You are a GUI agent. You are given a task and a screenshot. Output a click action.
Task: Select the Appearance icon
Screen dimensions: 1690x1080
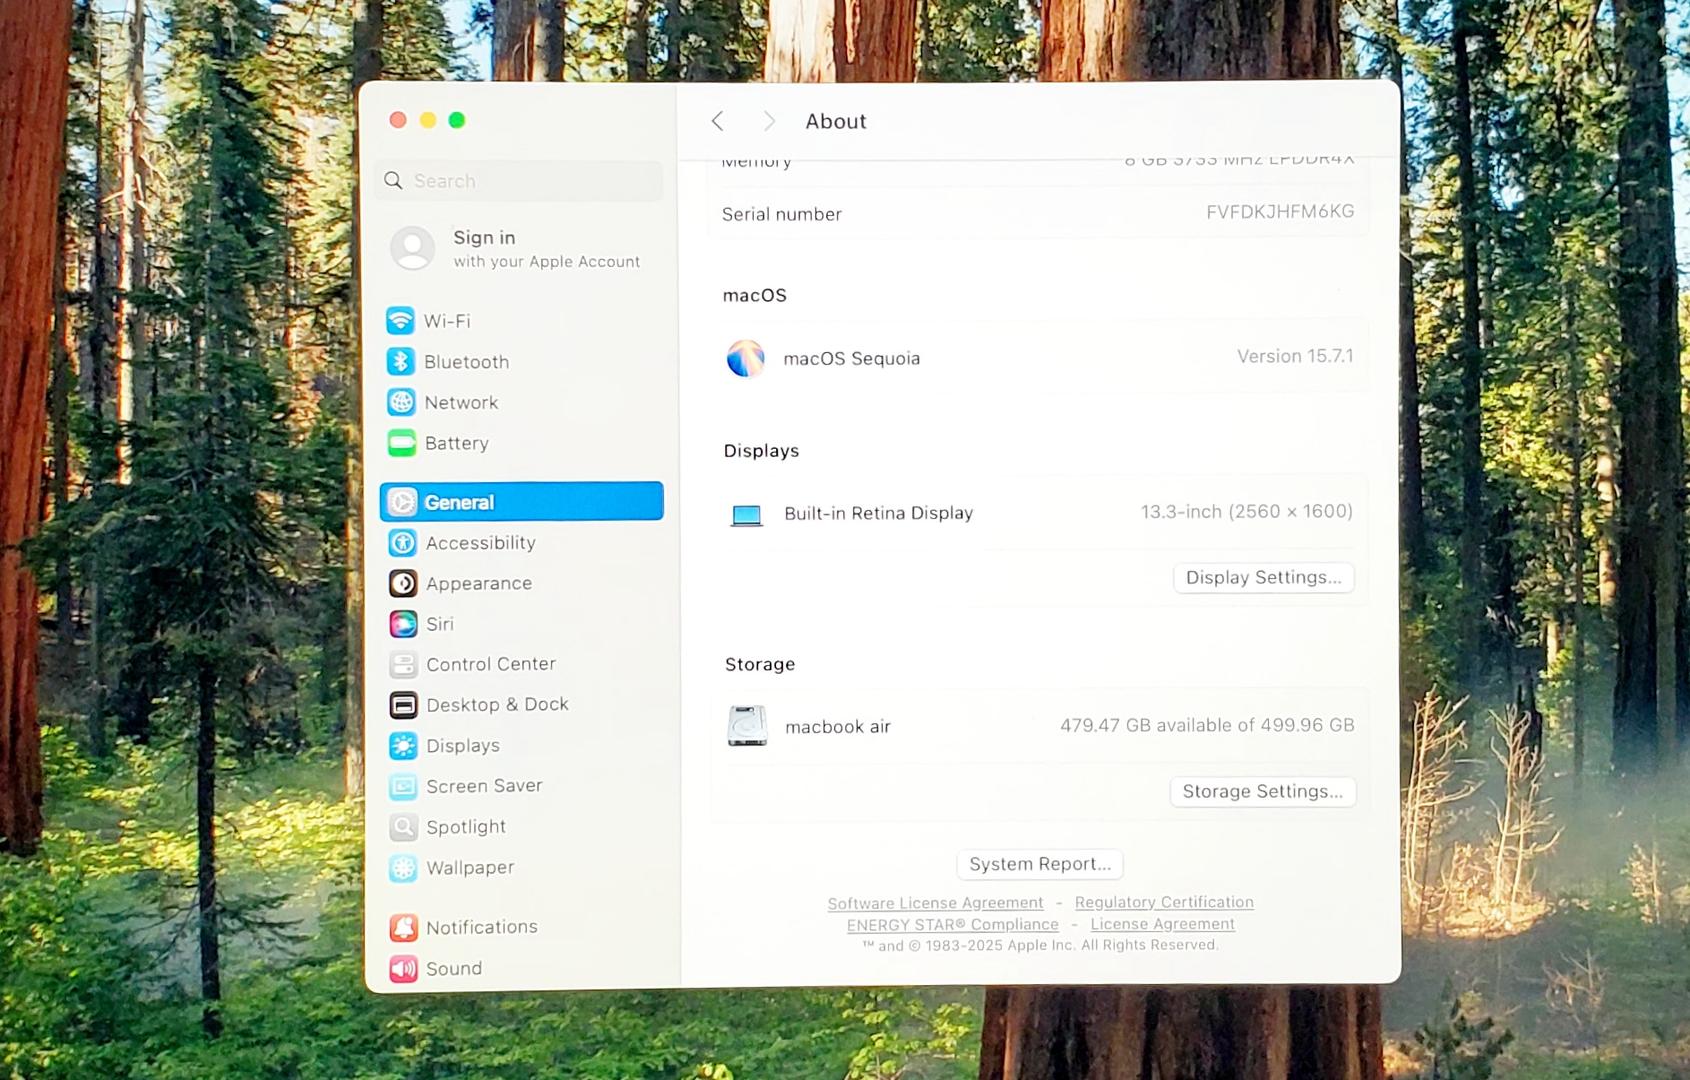[403, 583]
